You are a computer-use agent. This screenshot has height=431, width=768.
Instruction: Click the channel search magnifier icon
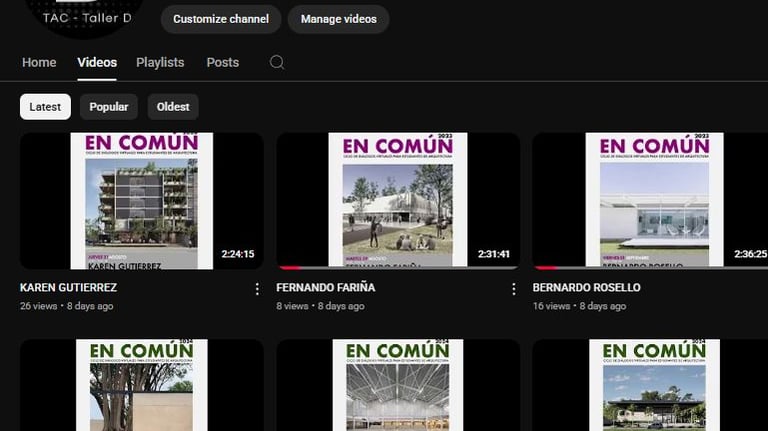[x=277, y=62]
